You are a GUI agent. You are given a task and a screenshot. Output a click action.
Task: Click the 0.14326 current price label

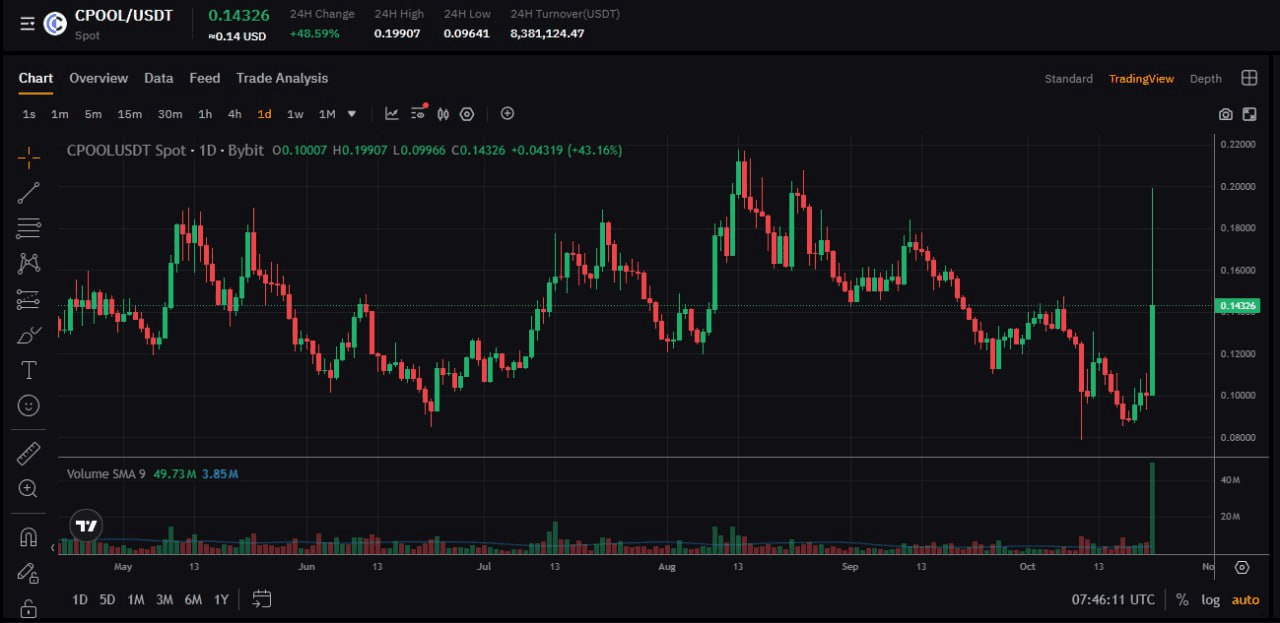coord(1238,306)
